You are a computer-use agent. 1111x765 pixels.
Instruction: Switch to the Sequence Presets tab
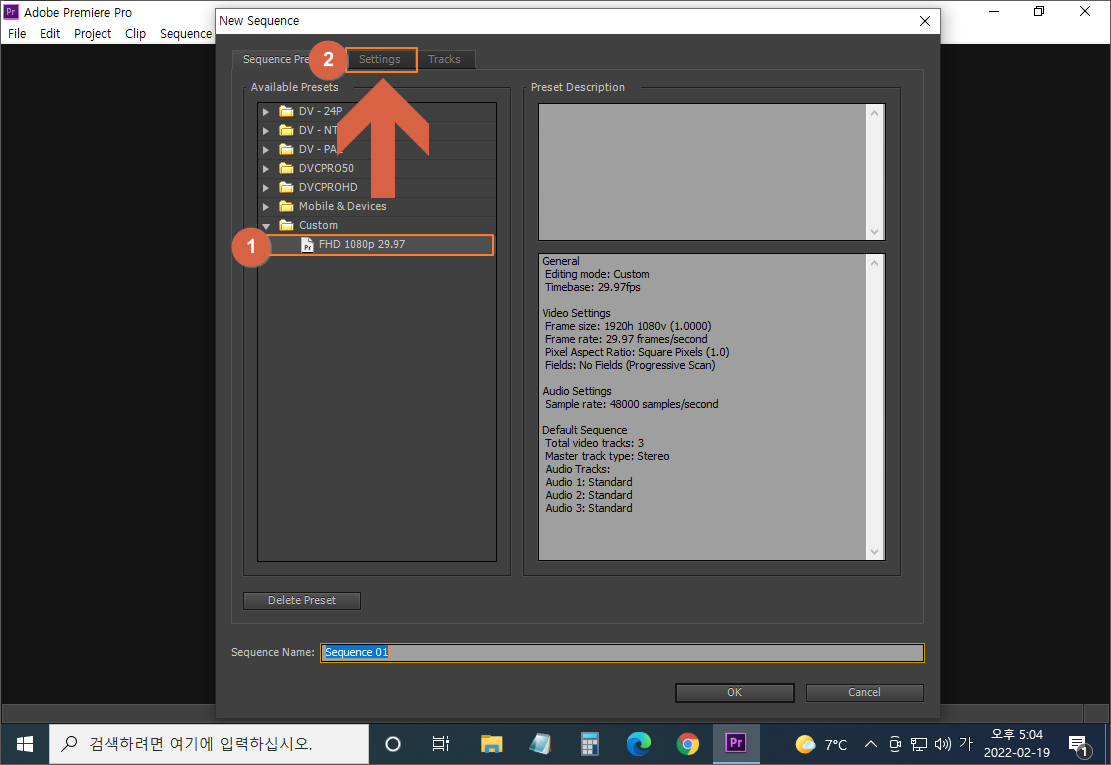[x=276, y=60]
